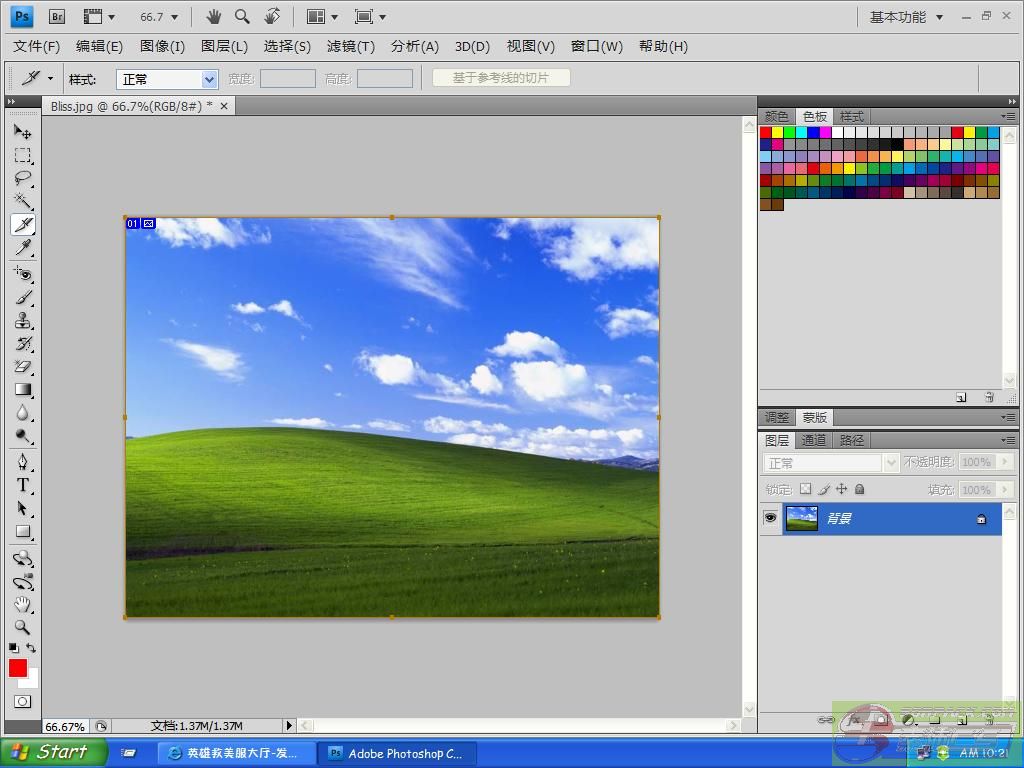This screenshot has height=768, width=1024.
Task: Switch to the 颜色 panel tab
Action: [x=776, y=116]
